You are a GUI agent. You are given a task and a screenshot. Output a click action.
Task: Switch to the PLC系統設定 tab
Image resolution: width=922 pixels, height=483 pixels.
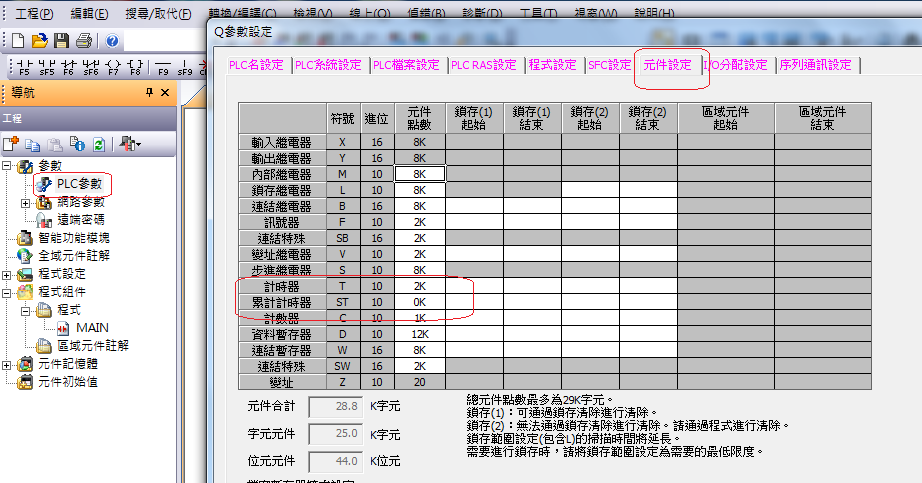[x=328, y=65]
